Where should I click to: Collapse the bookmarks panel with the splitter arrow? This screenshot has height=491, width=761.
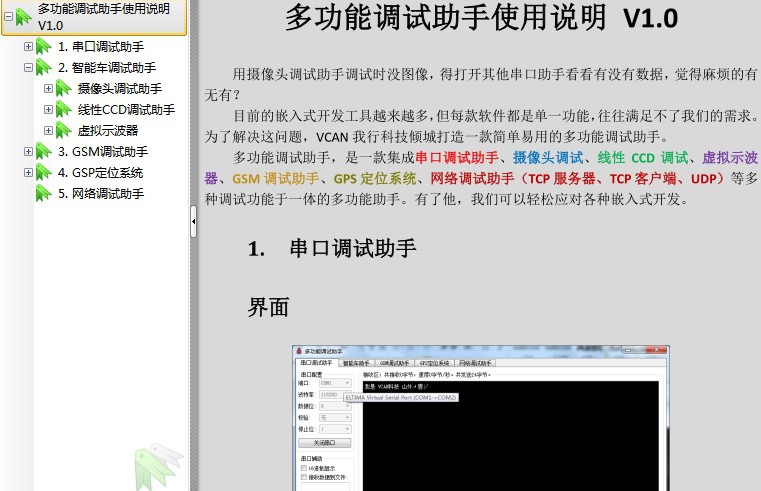[193, 222]
